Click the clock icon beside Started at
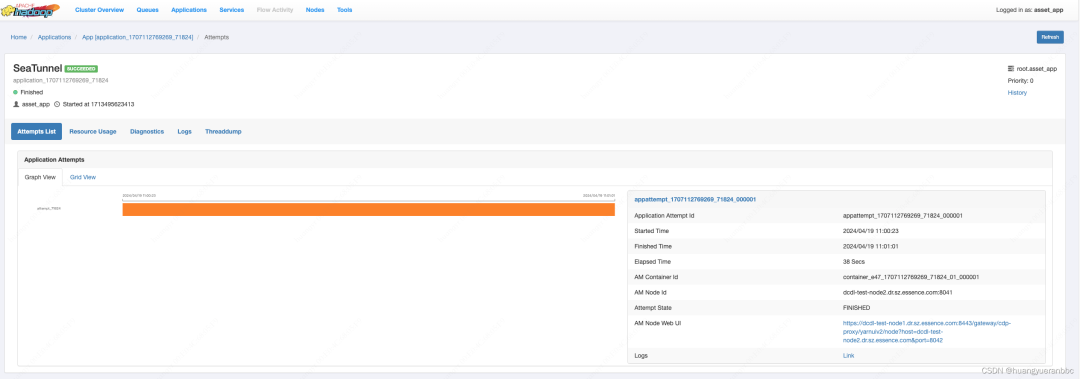Viewport: 1080px width, 379px height. (56, 104)
